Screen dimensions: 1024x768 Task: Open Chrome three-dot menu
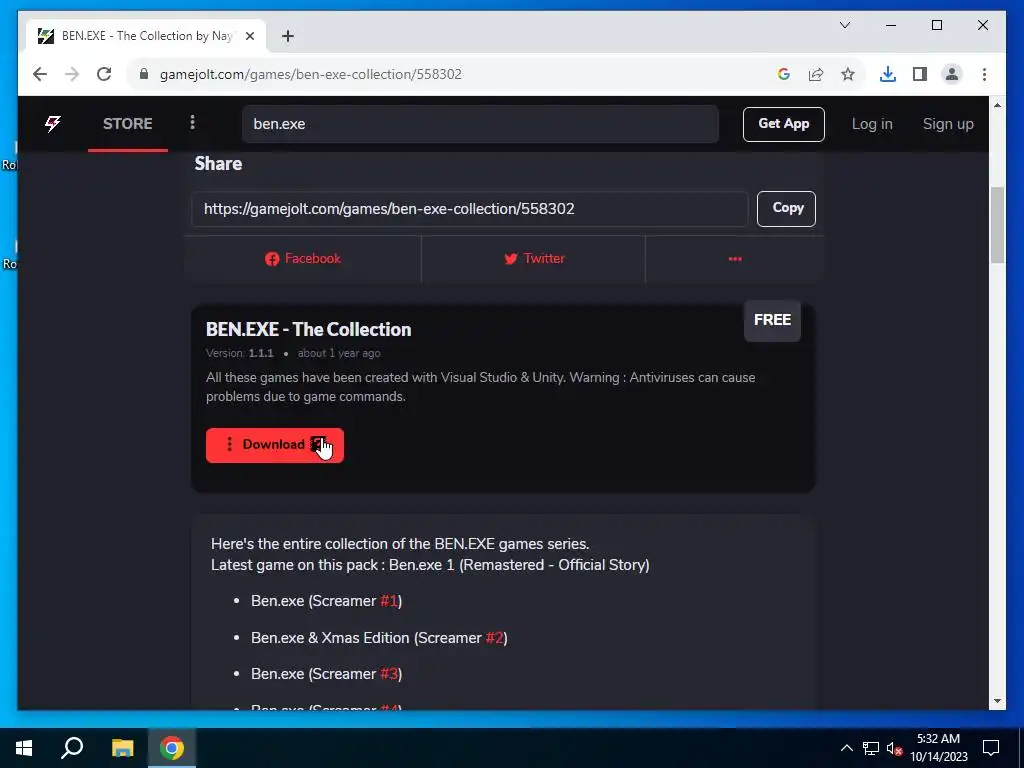point(984,74)
